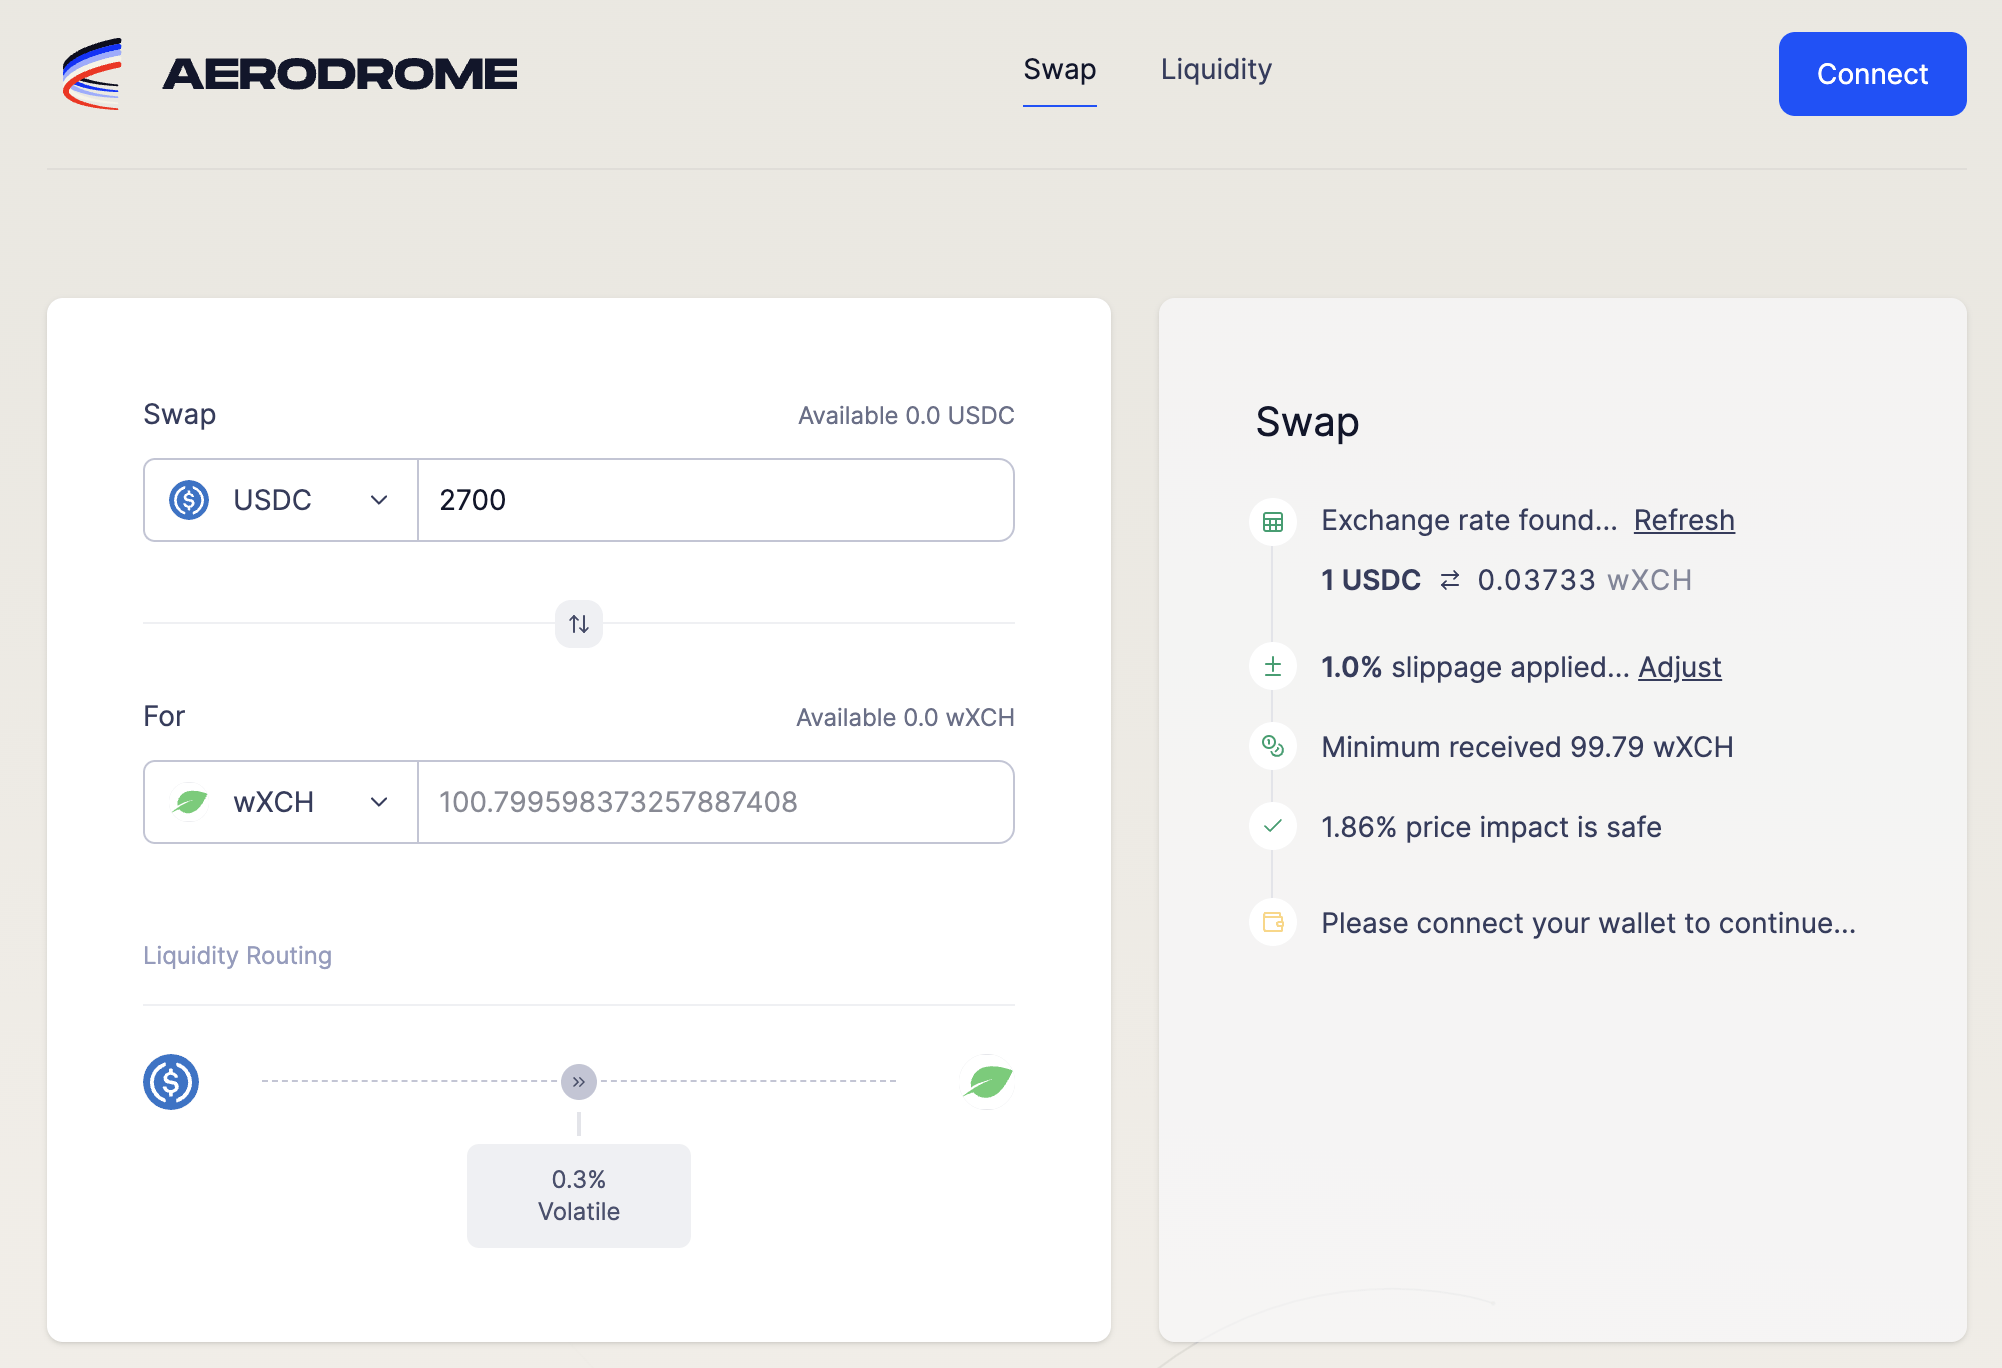Open the wXCH token dropdown
2002x1368 pixels.
tap(281, 802)
